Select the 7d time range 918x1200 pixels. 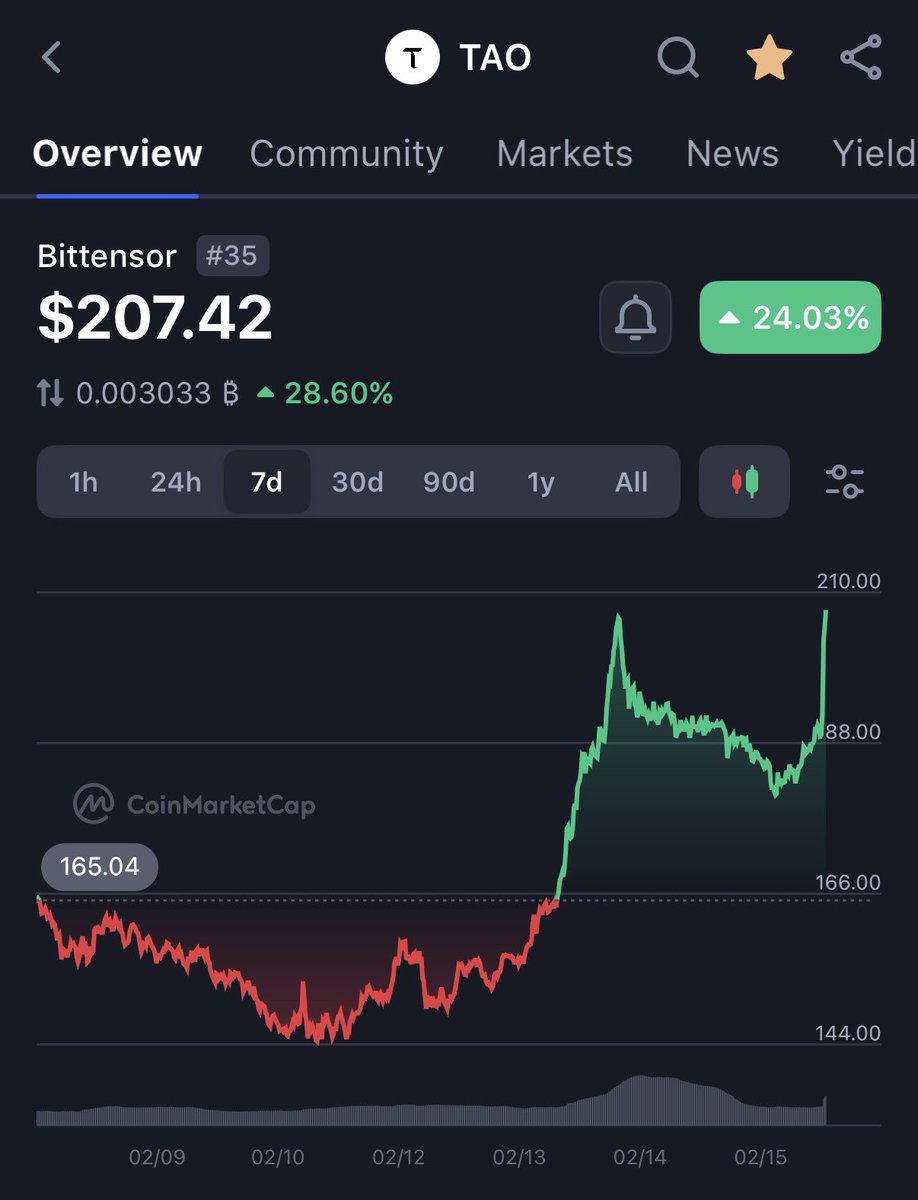coord(266,482)
